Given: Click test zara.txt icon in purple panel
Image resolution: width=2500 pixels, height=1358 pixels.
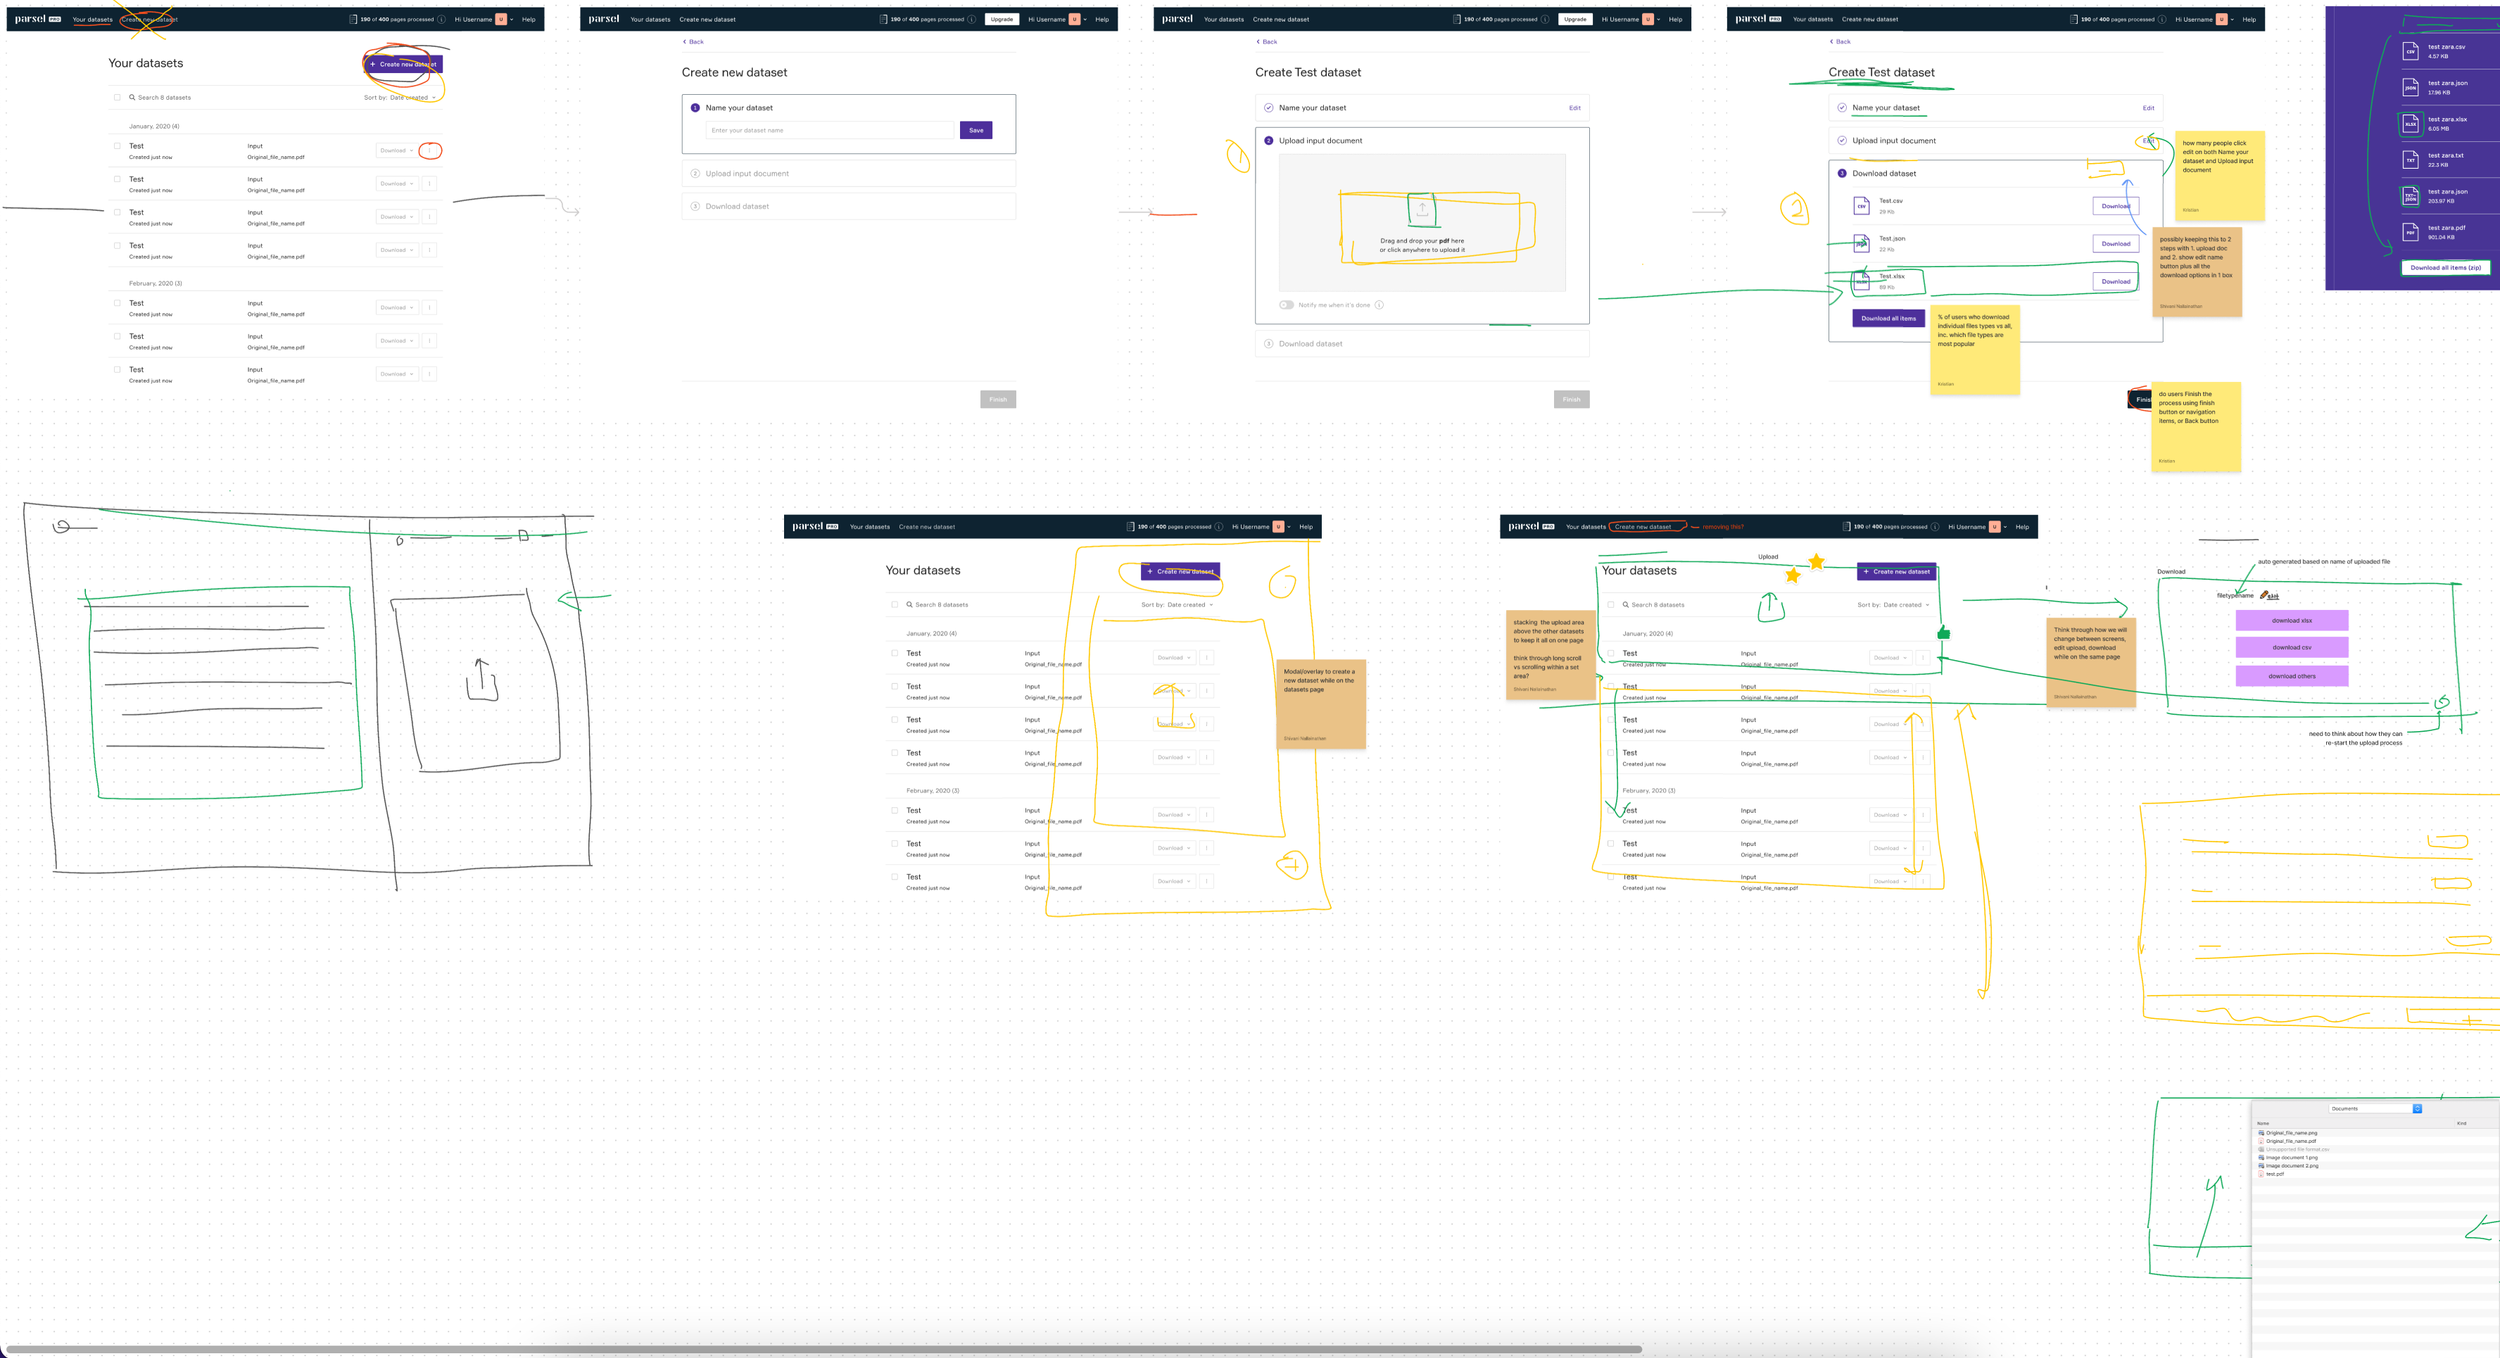Looking at the screenshot, I should (2411, 160).
